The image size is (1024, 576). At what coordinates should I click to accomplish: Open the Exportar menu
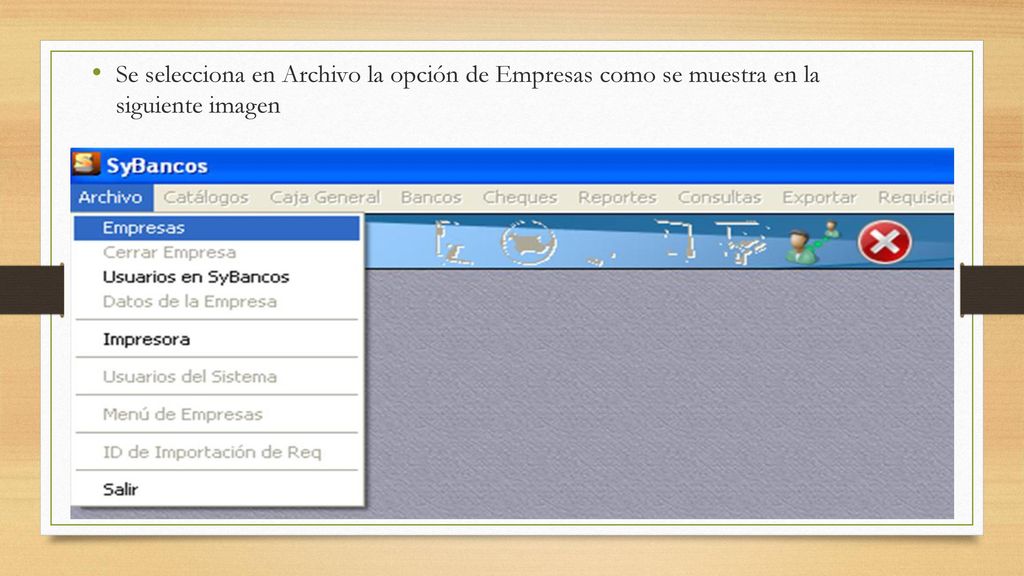click(x=819, y=197)
